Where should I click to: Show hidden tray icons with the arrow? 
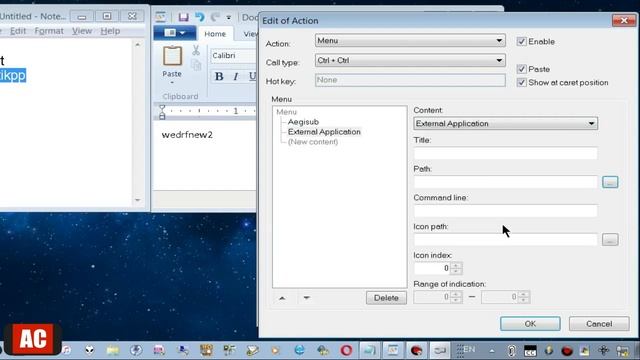[492, 351]
